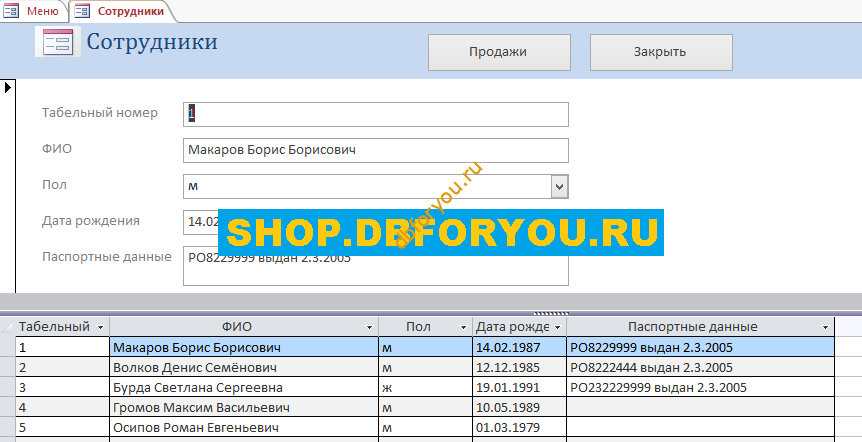This screenshot has width=862, height=442.
Task: Focus the Табельный номер input field
Action: click(x=375, y=114)
